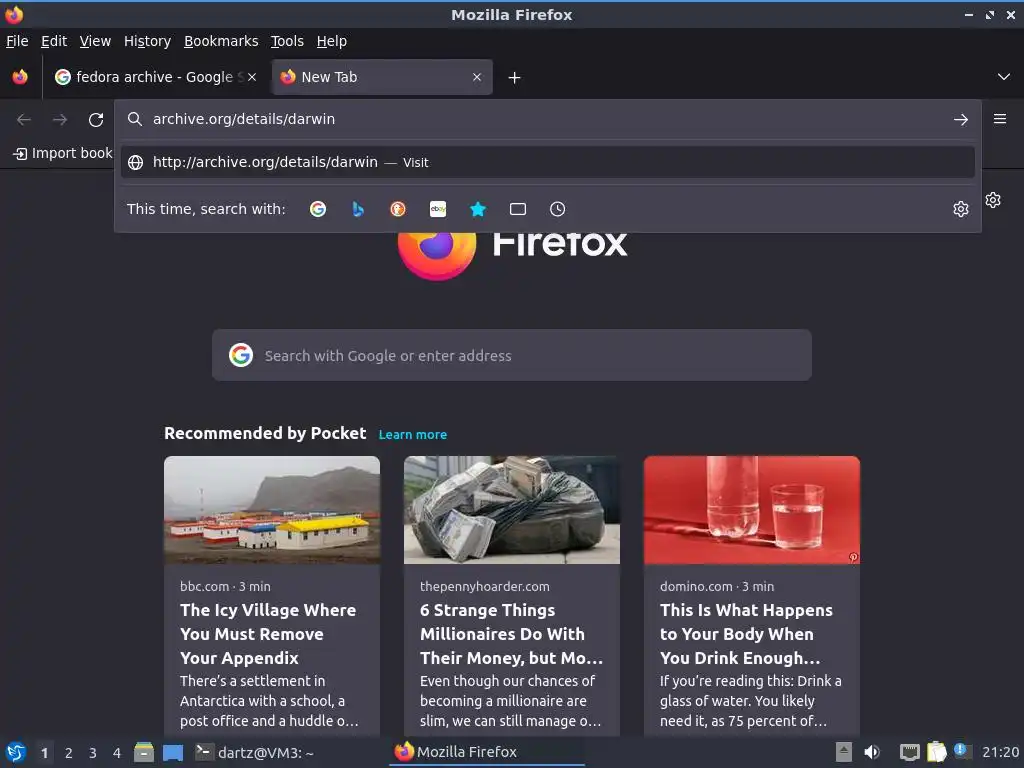Select Mozilla Firefox taskbar entry
The height and width of the screenshot is (768, 1024).
pyautogui.click(x=488, y=752)
